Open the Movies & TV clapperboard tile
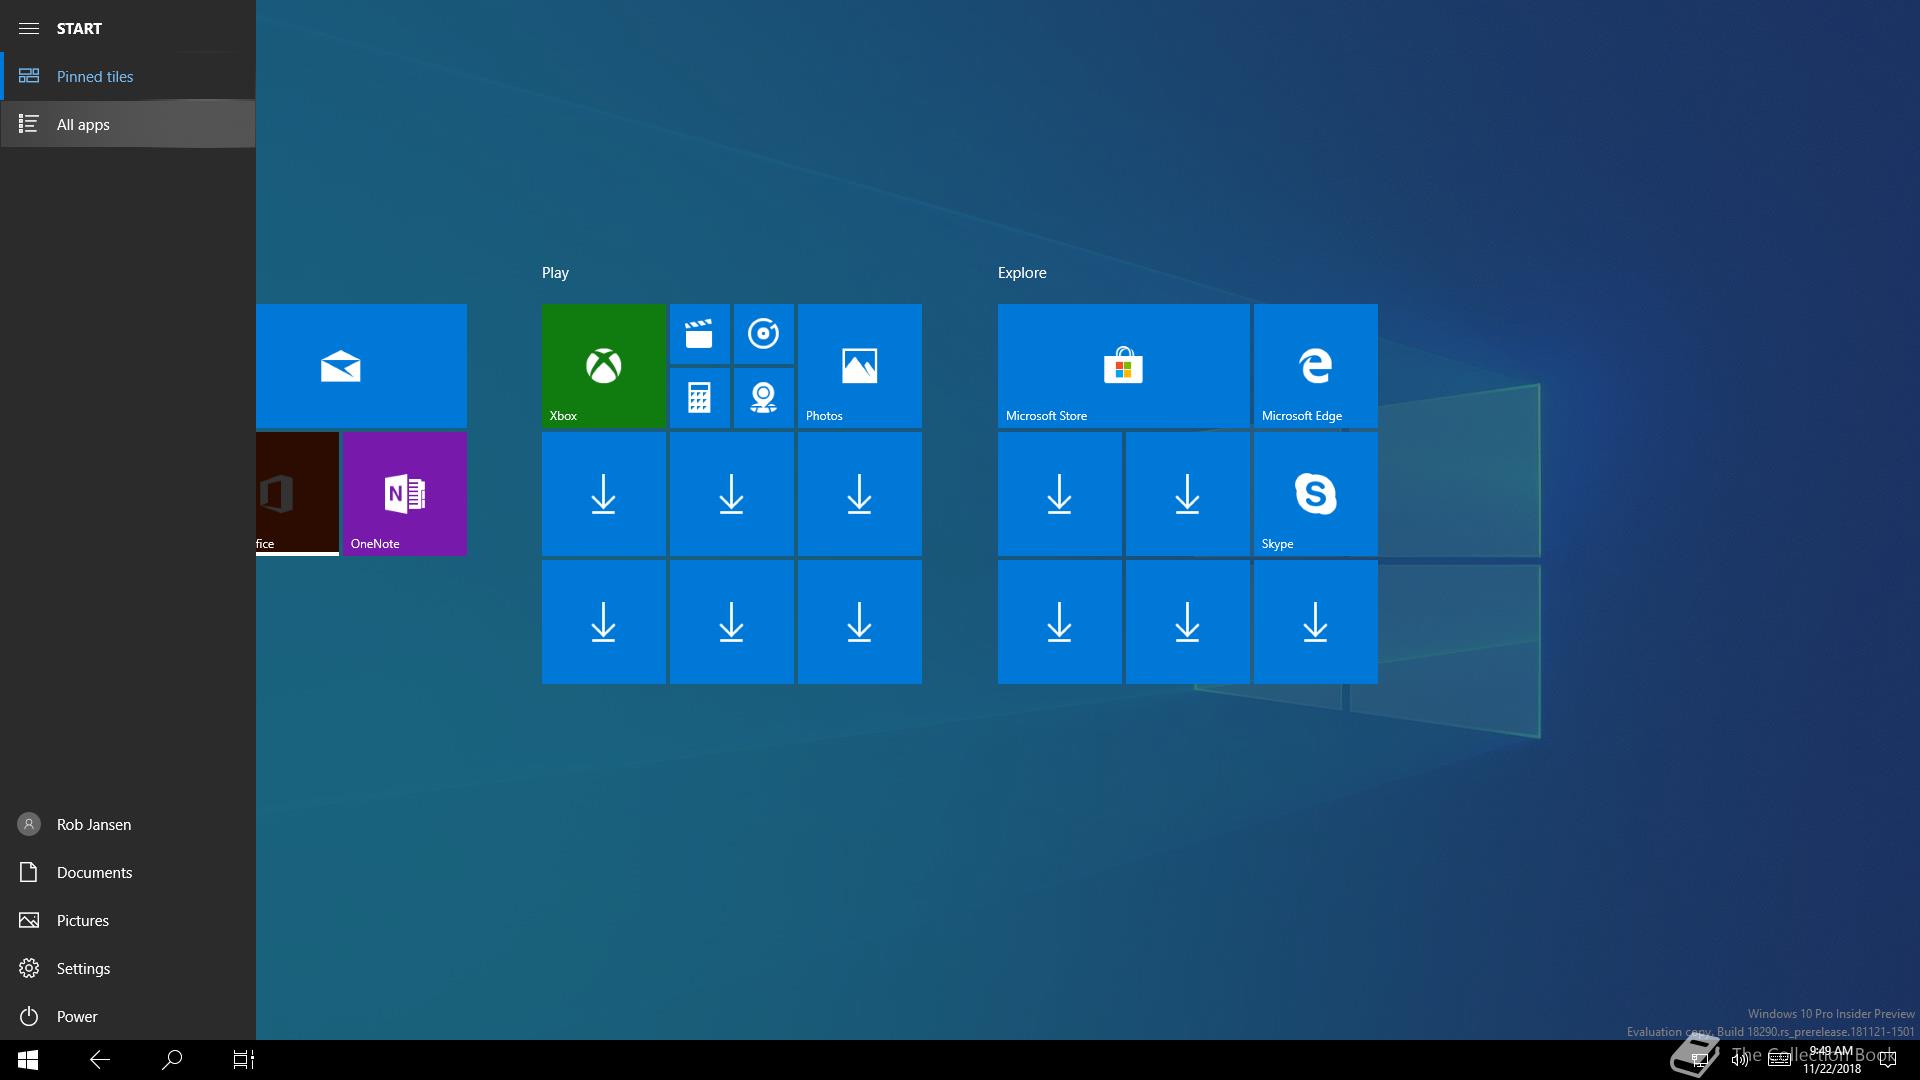This screenshot has height=1080, width=1920. tap(700, 334)
